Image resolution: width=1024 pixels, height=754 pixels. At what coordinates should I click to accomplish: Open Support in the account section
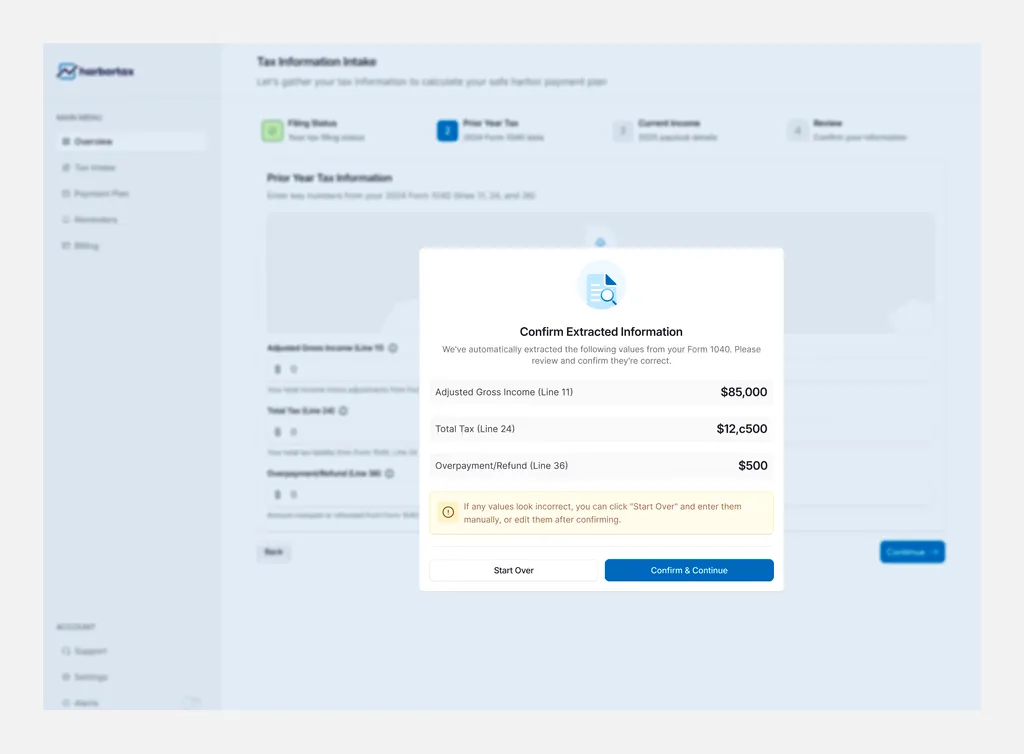tap(131, 651)
